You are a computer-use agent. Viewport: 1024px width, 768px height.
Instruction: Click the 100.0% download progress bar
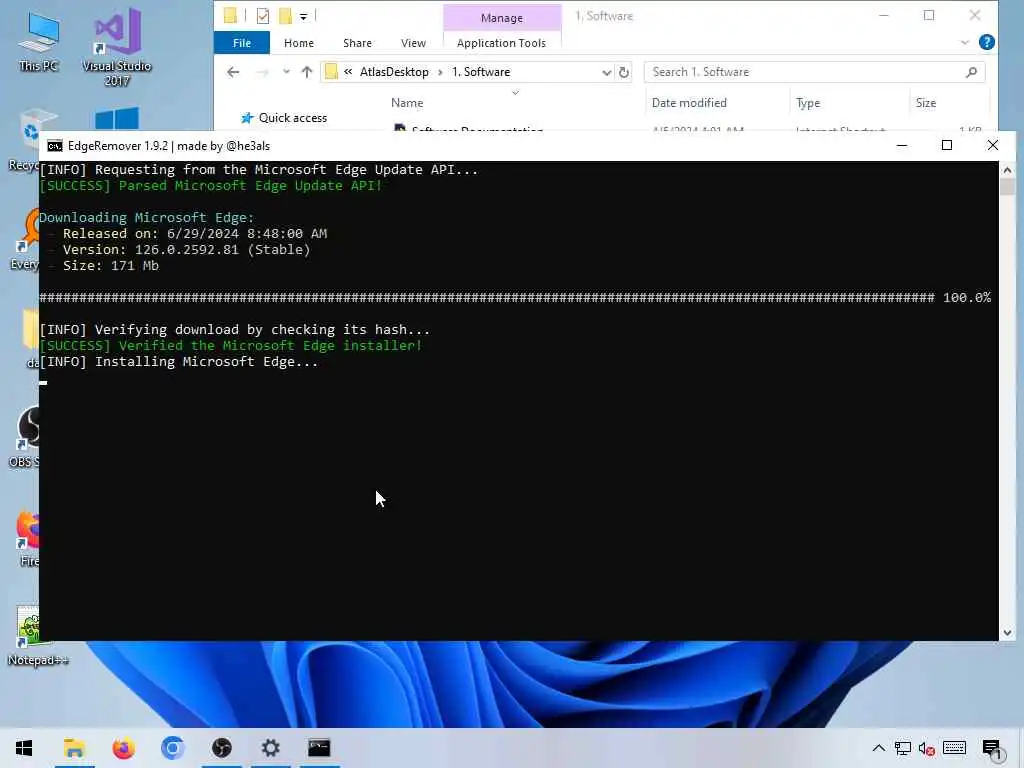[x=515, y=297]
